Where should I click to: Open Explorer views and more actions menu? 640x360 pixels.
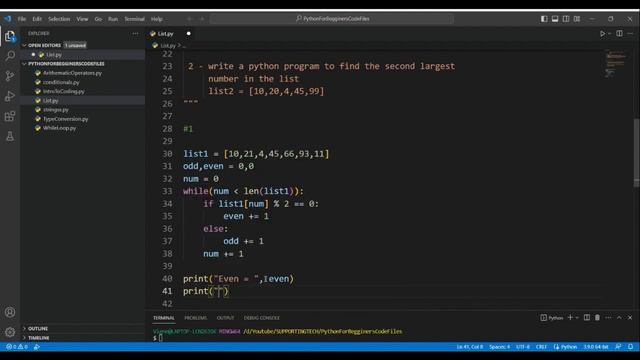[136, 33]
